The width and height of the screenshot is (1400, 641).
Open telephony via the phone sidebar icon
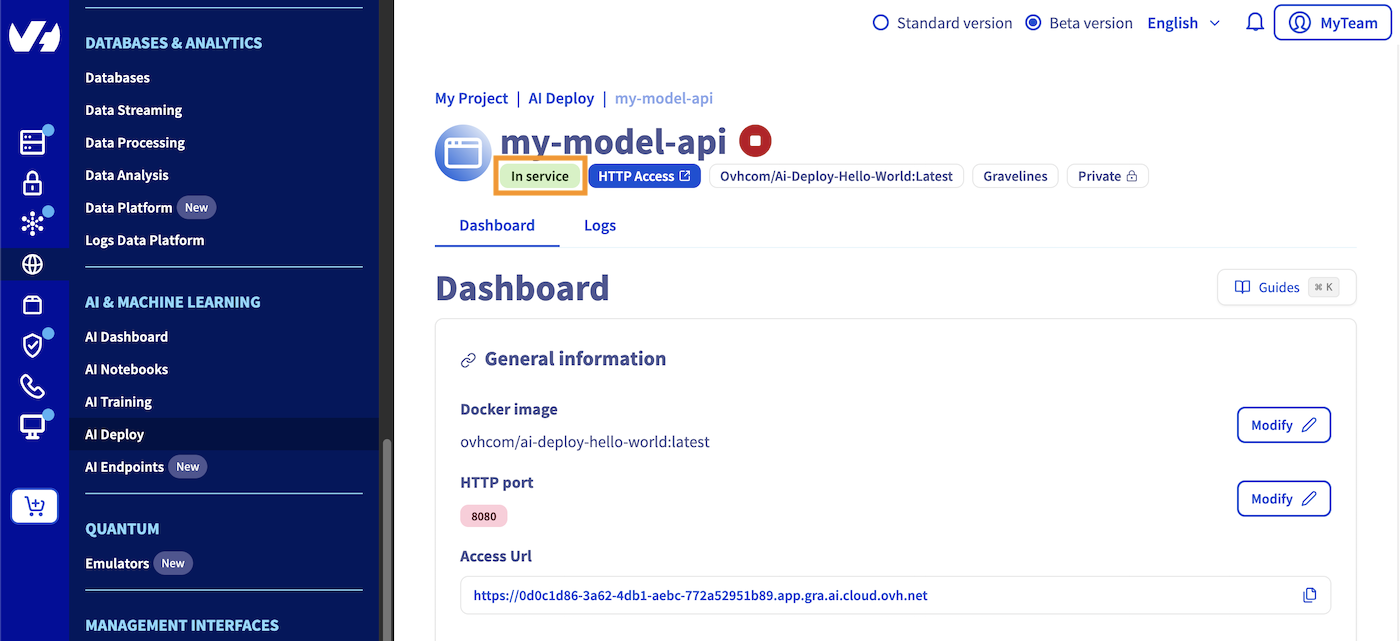click(33, 385)
